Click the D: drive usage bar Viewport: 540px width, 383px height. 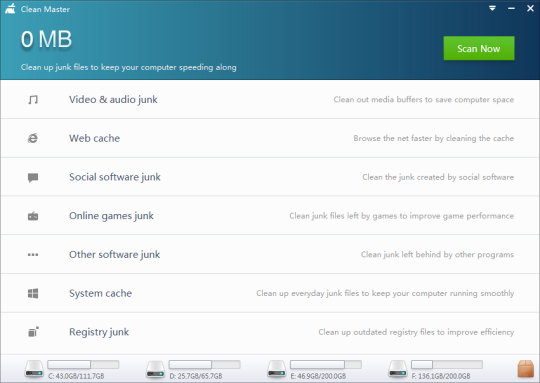tap(205, 364)
